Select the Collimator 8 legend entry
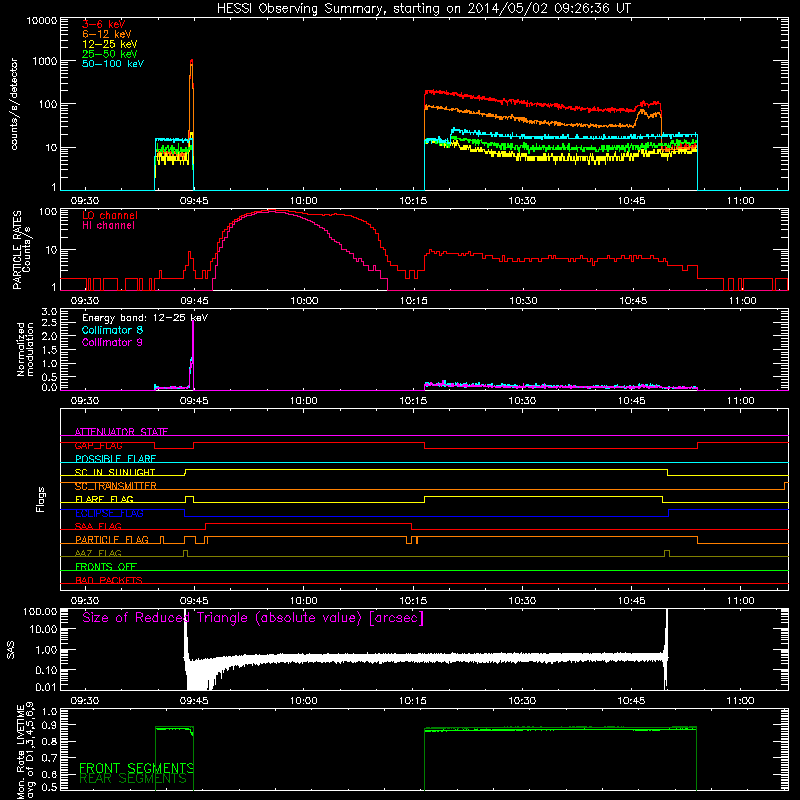The width and height of the screenshot is (800, 800). pos(112,330)
